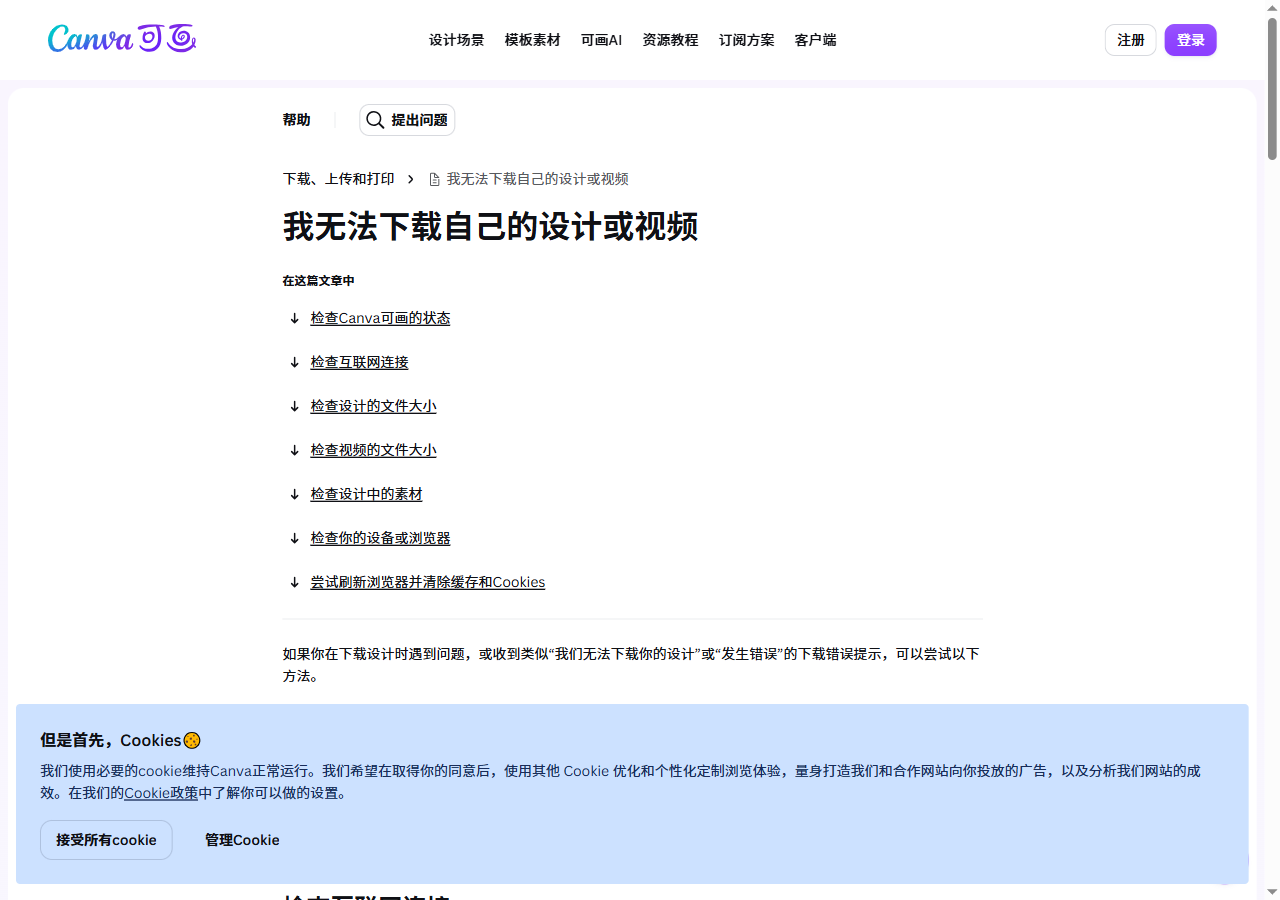Jump to 检查你的设备或浏览器 section
Viewport: 1280px width, 900px height.
(380, 538)
